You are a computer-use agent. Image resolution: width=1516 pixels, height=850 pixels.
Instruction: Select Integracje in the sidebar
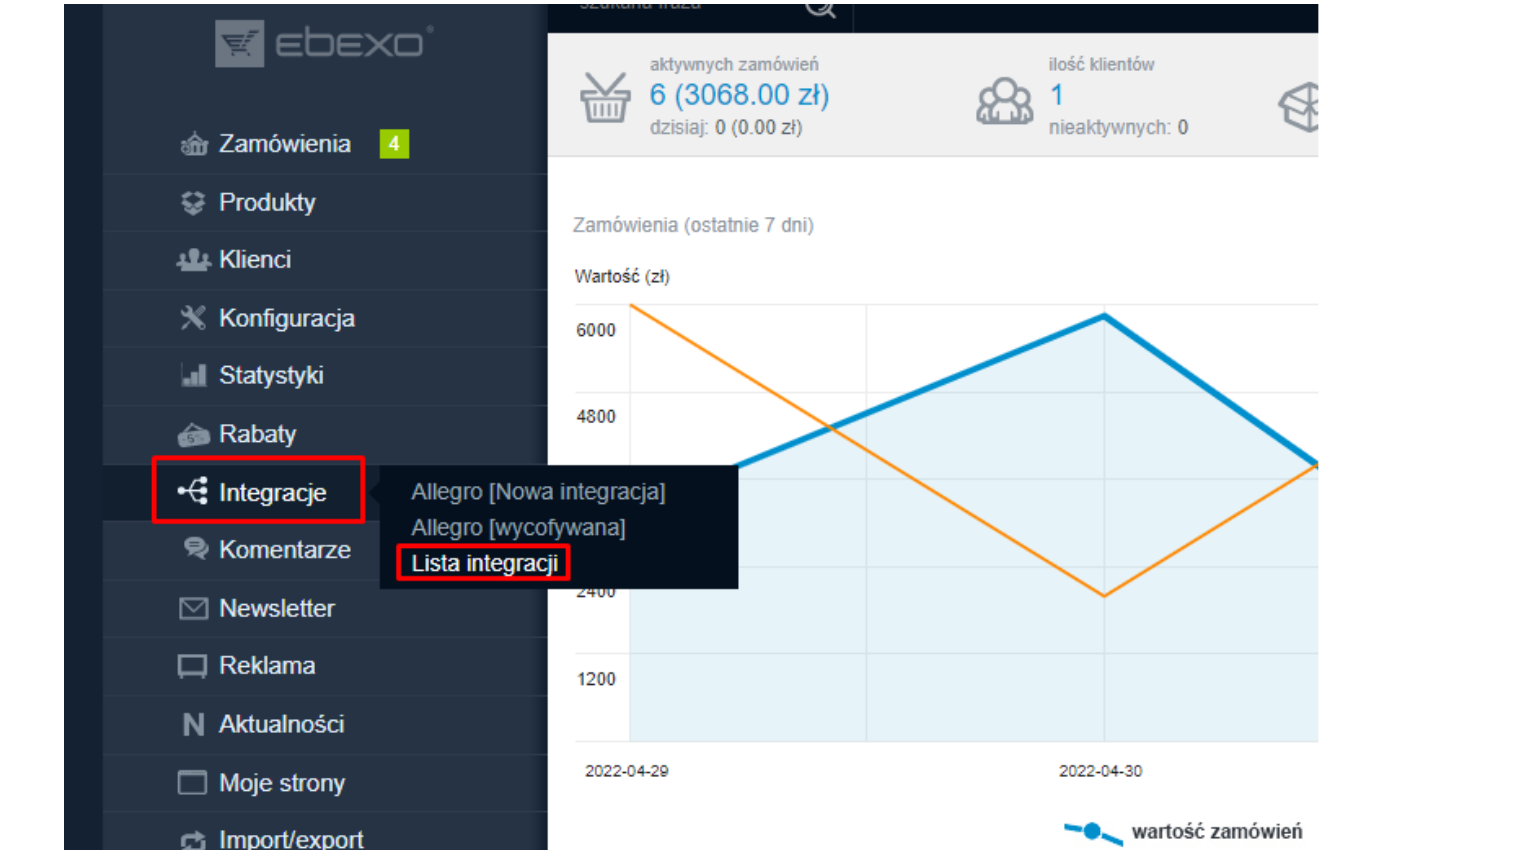273,492
